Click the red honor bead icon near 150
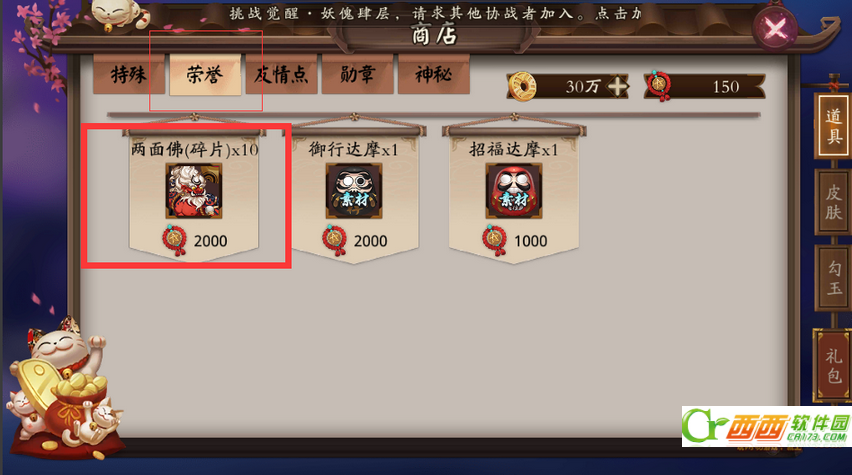The height and width of the screenshot is (475, 852). pyautogui.click(x=659, y=86)
